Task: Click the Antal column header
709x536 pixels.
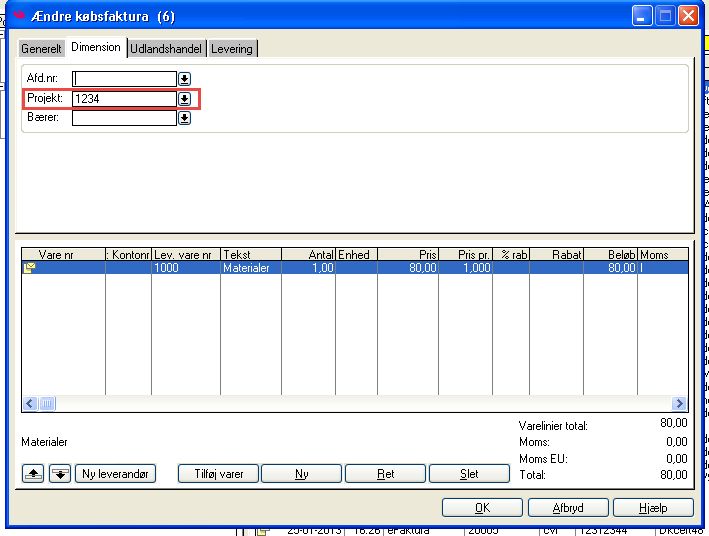Action: tap(308, 255)
